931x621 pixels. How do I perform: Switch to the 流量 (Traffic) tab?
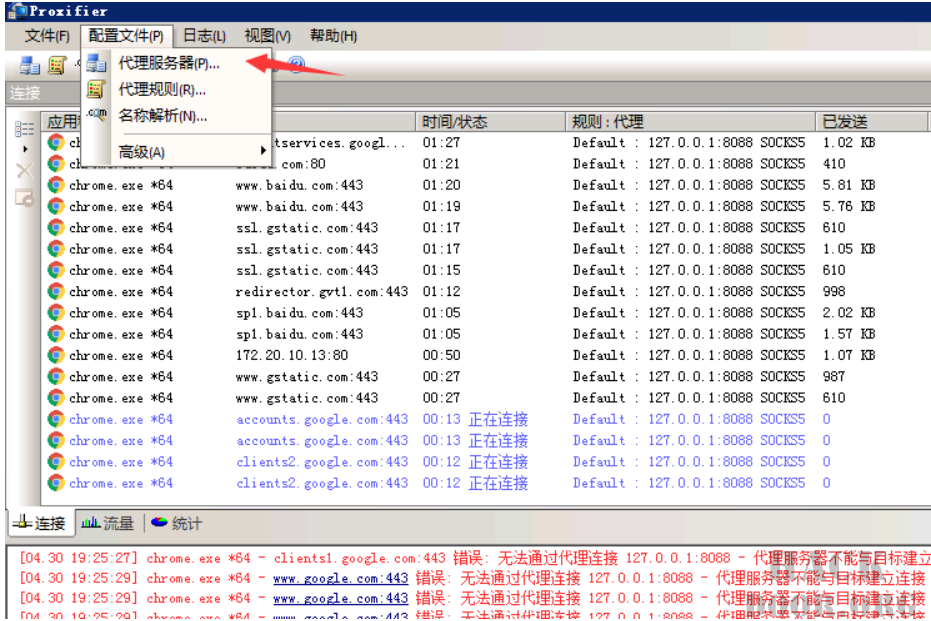(107, 523)
